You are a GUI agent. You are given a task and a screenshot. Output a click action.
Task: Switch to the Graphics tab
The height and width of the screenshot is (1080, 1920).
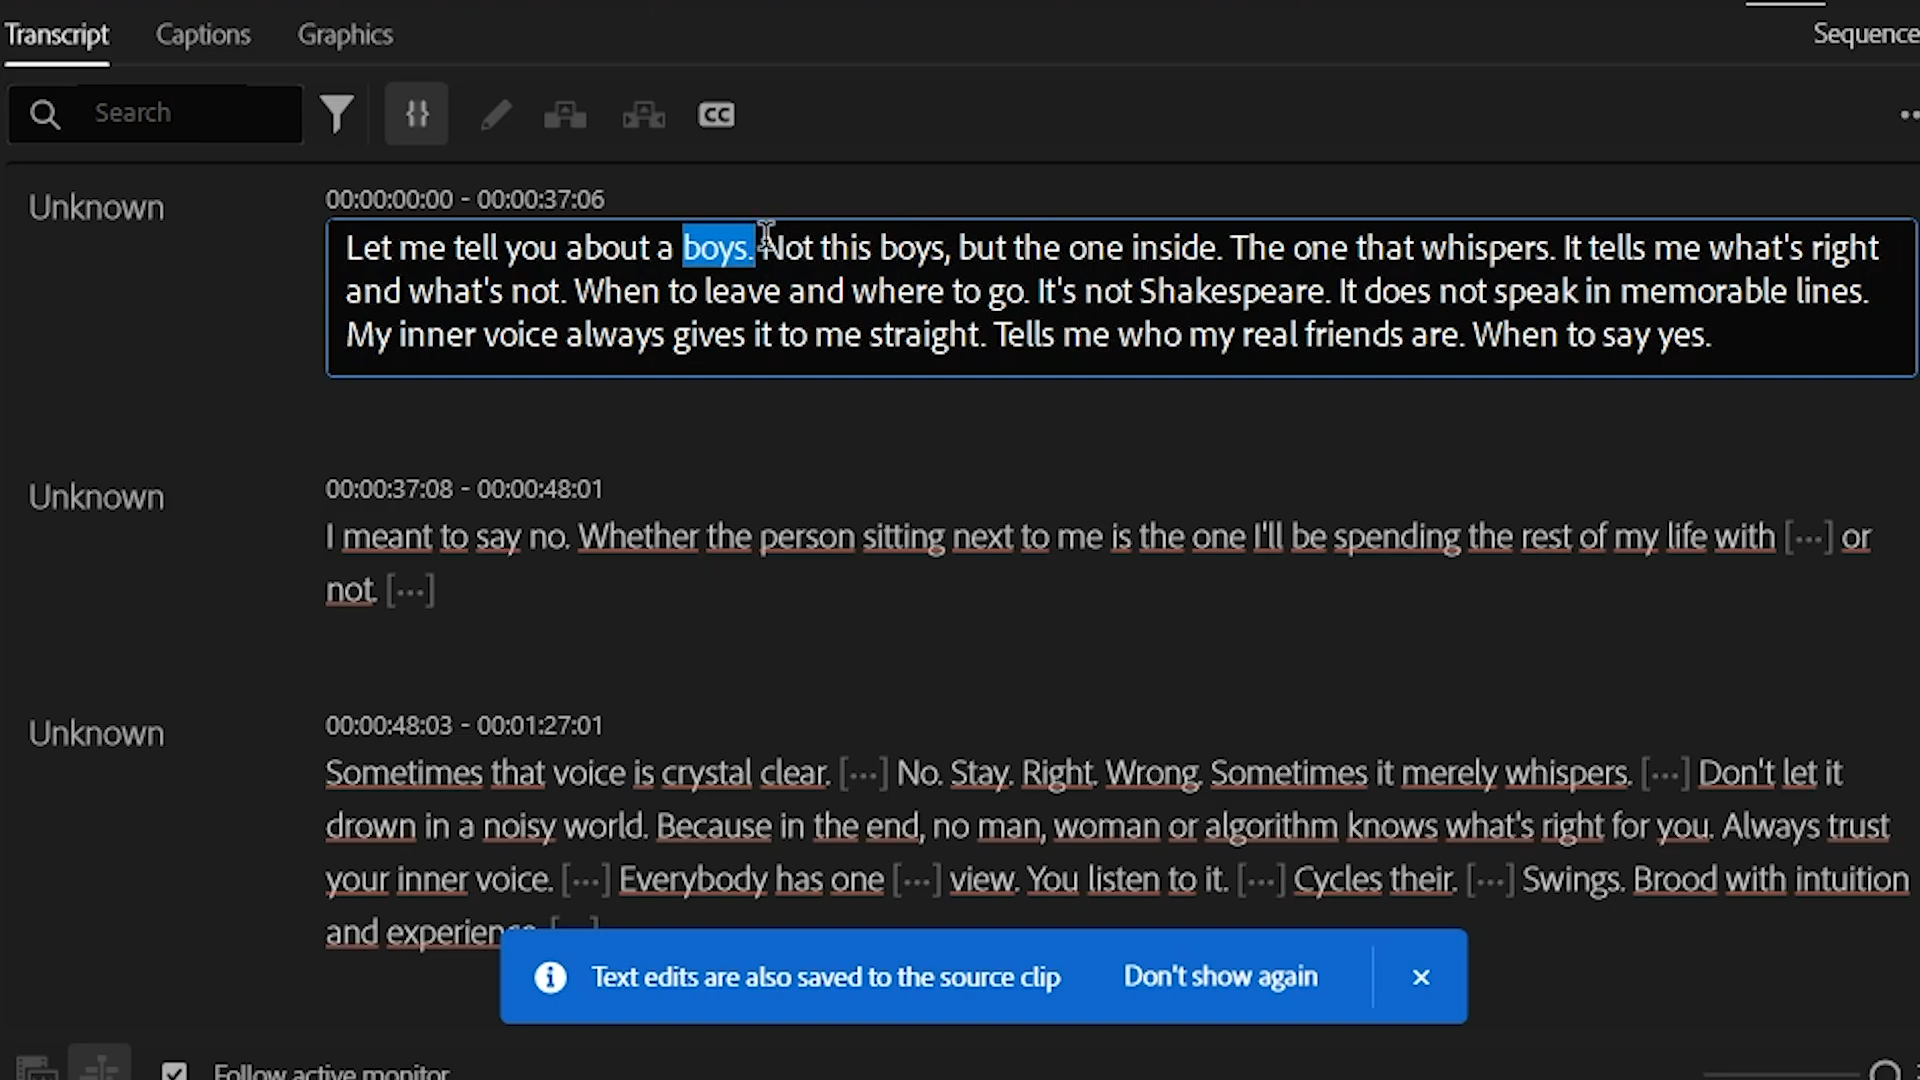(x=345, y=34)
